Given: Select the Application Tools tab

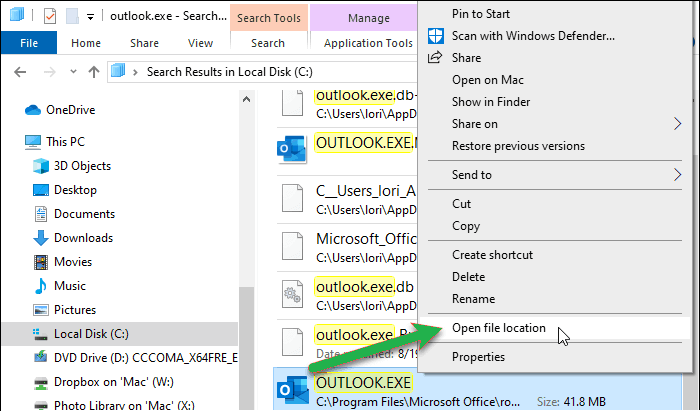Looking at the screenshot, I should coord(368,43).
